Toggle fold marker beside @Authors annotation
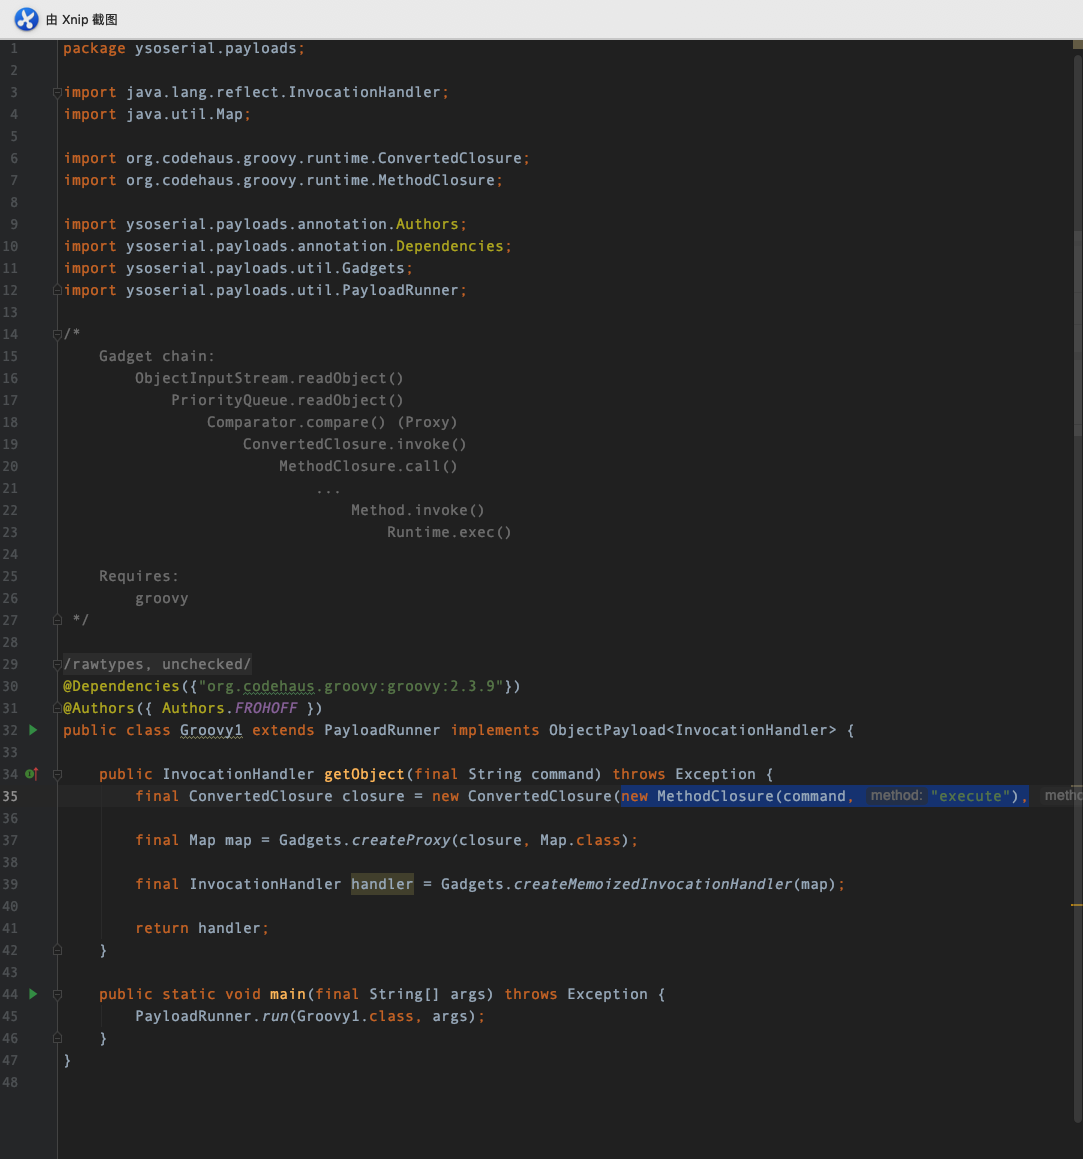This screenshot has height=1159, width=1083. [x=57, y=708]
